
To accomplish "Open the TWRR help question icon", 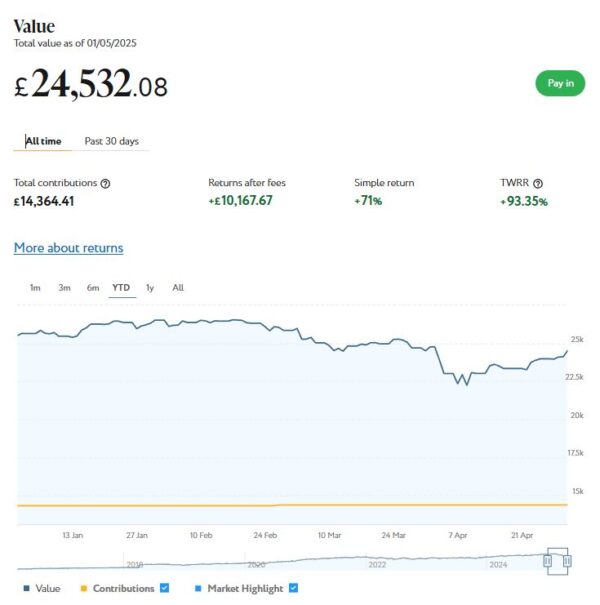I will tap(538, 184).
